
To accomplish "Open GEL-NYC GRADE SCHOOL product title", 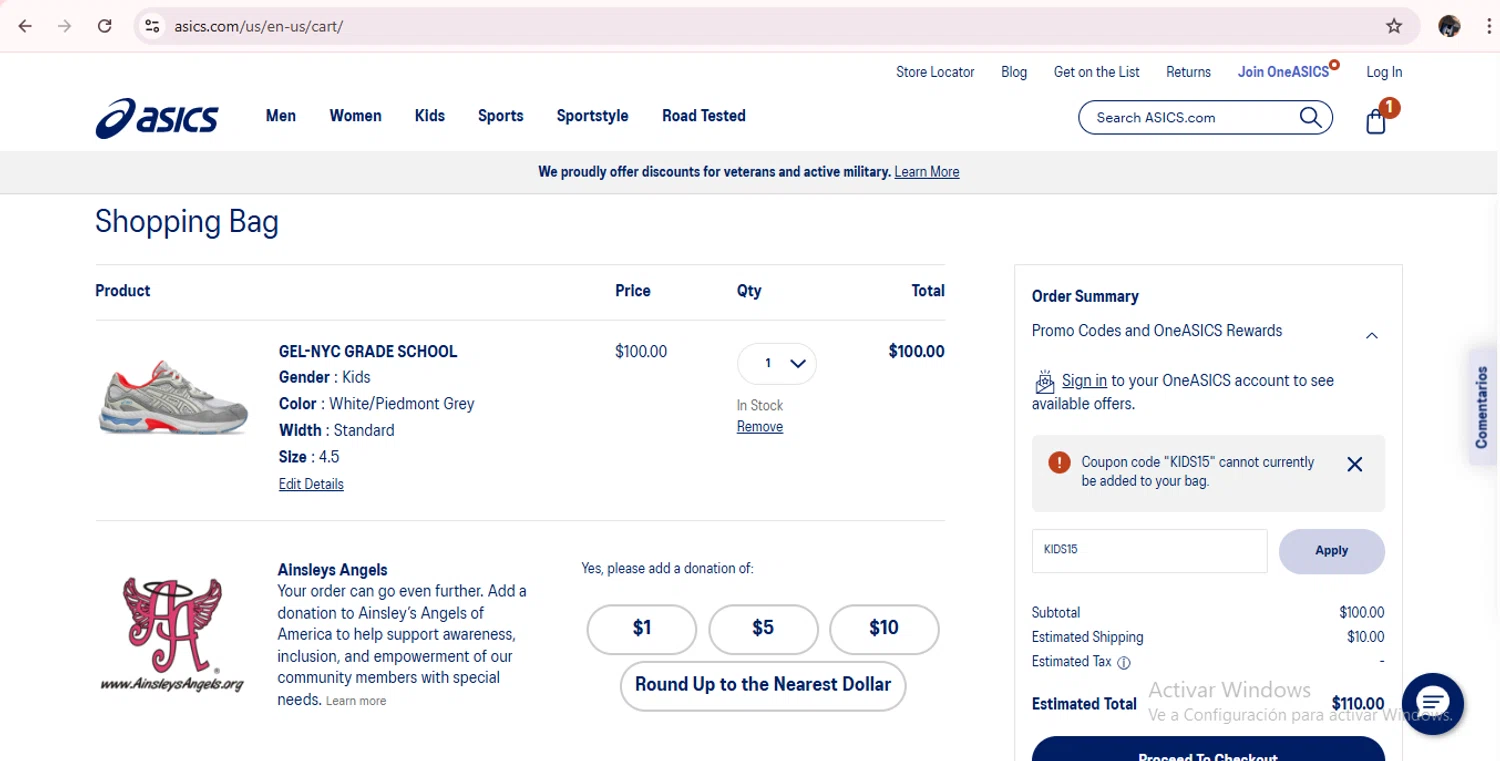I will tap(368, 352).
